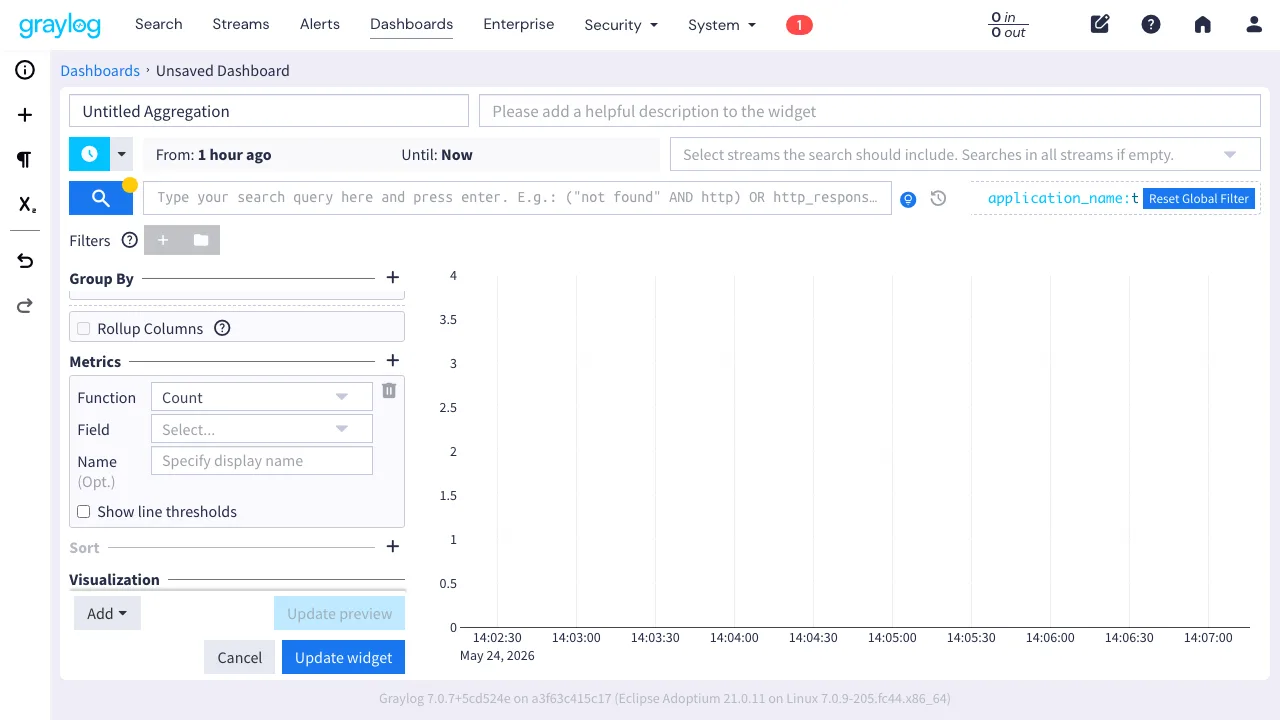Delete the Count metric with trash icon
The width and height of the screenshot is (1280, 720).
coord(389,391)
